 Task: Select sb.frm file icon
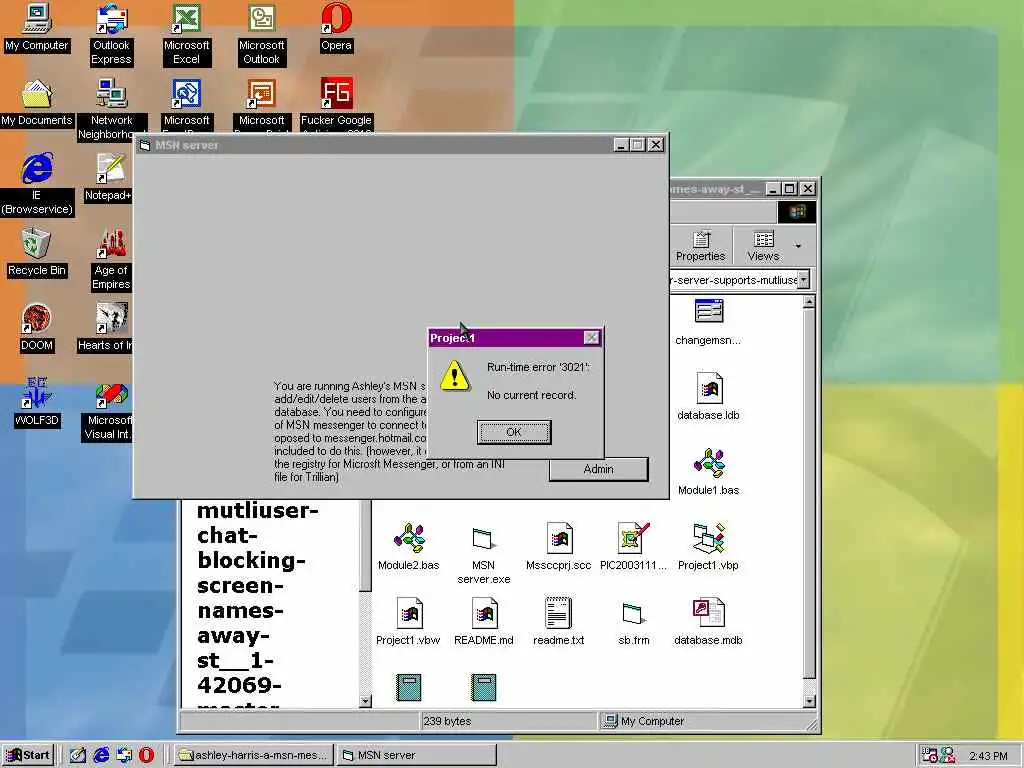[x=633, y=622]
